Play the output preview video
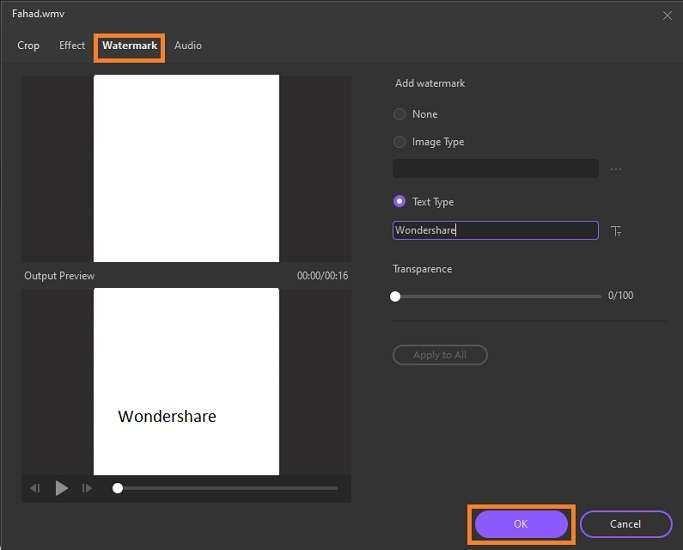Viewport: 683px width, 550px height. 62,488
